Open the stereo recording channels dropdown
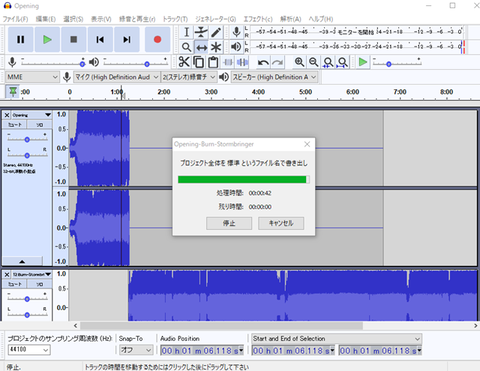The width and height of the screenshot is (480, 371). 189,77
